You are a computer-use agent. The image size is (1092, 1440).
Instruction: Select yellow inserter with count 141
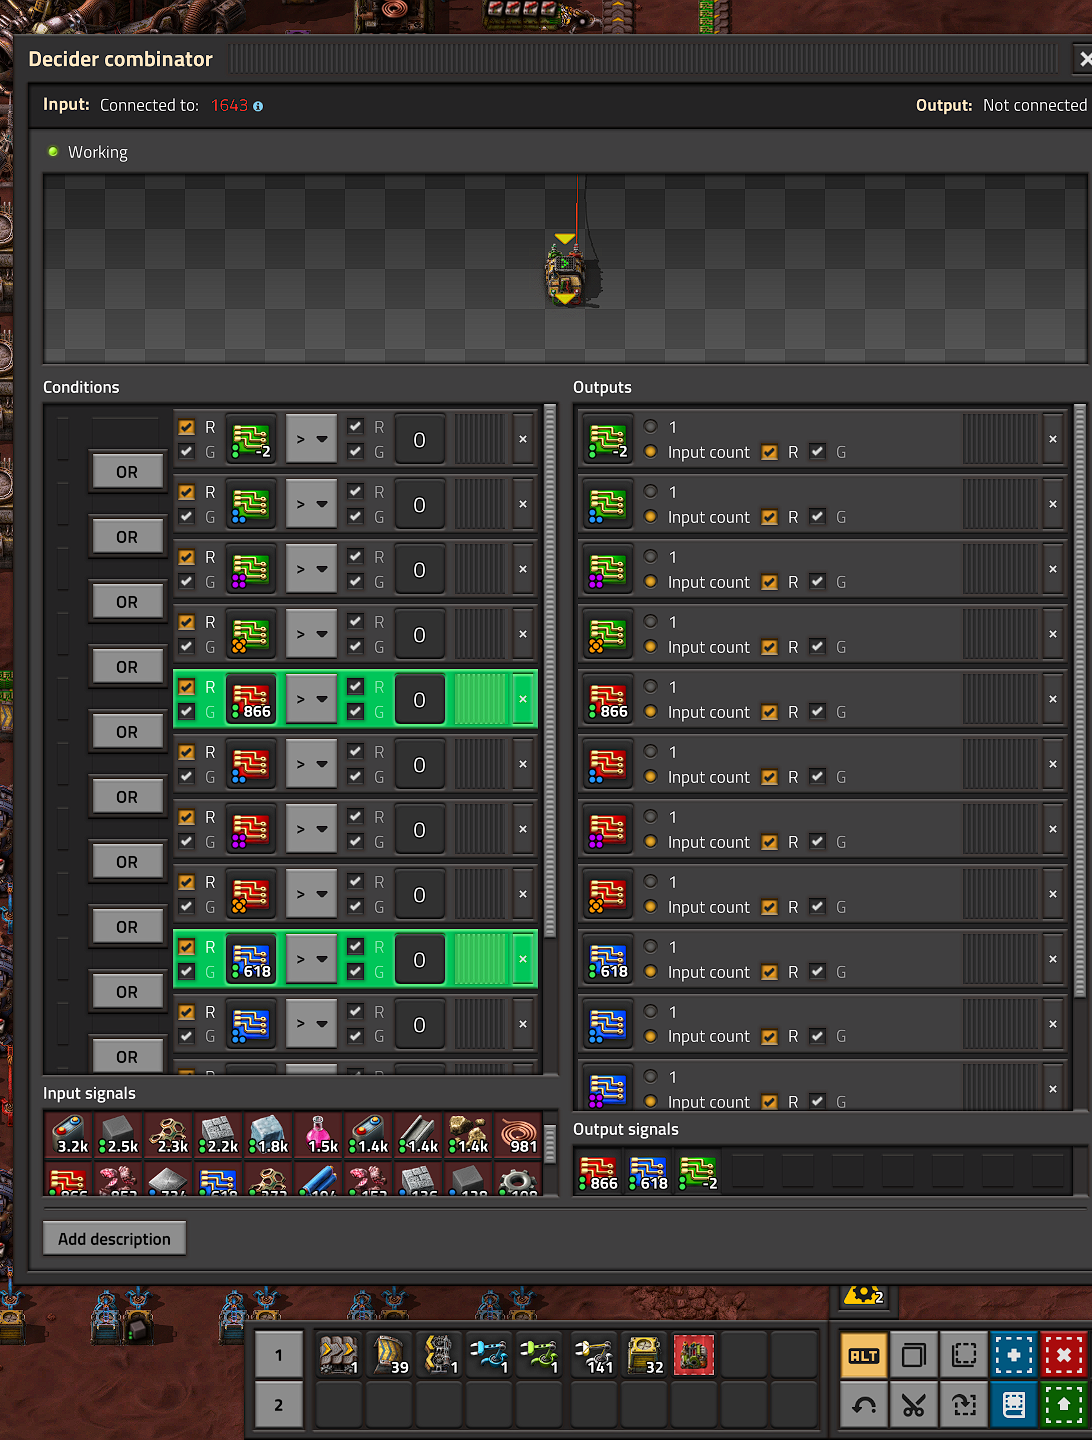593,1356
